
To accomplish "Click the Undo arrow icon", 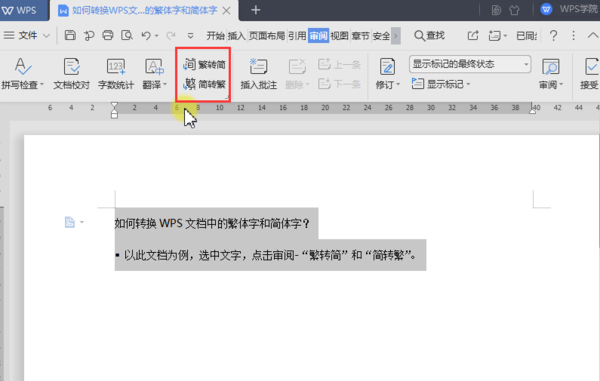I will tap(146, 36).
